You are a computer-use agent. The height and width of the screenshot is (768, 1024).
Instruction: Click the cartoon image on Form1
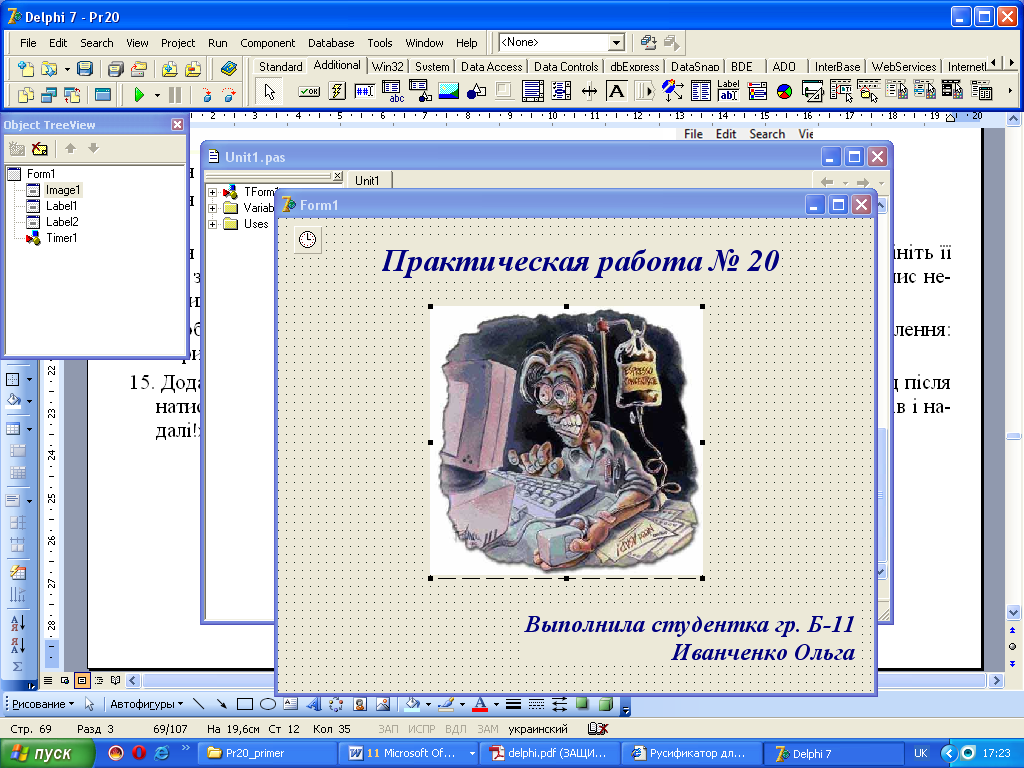pos(566,442)
